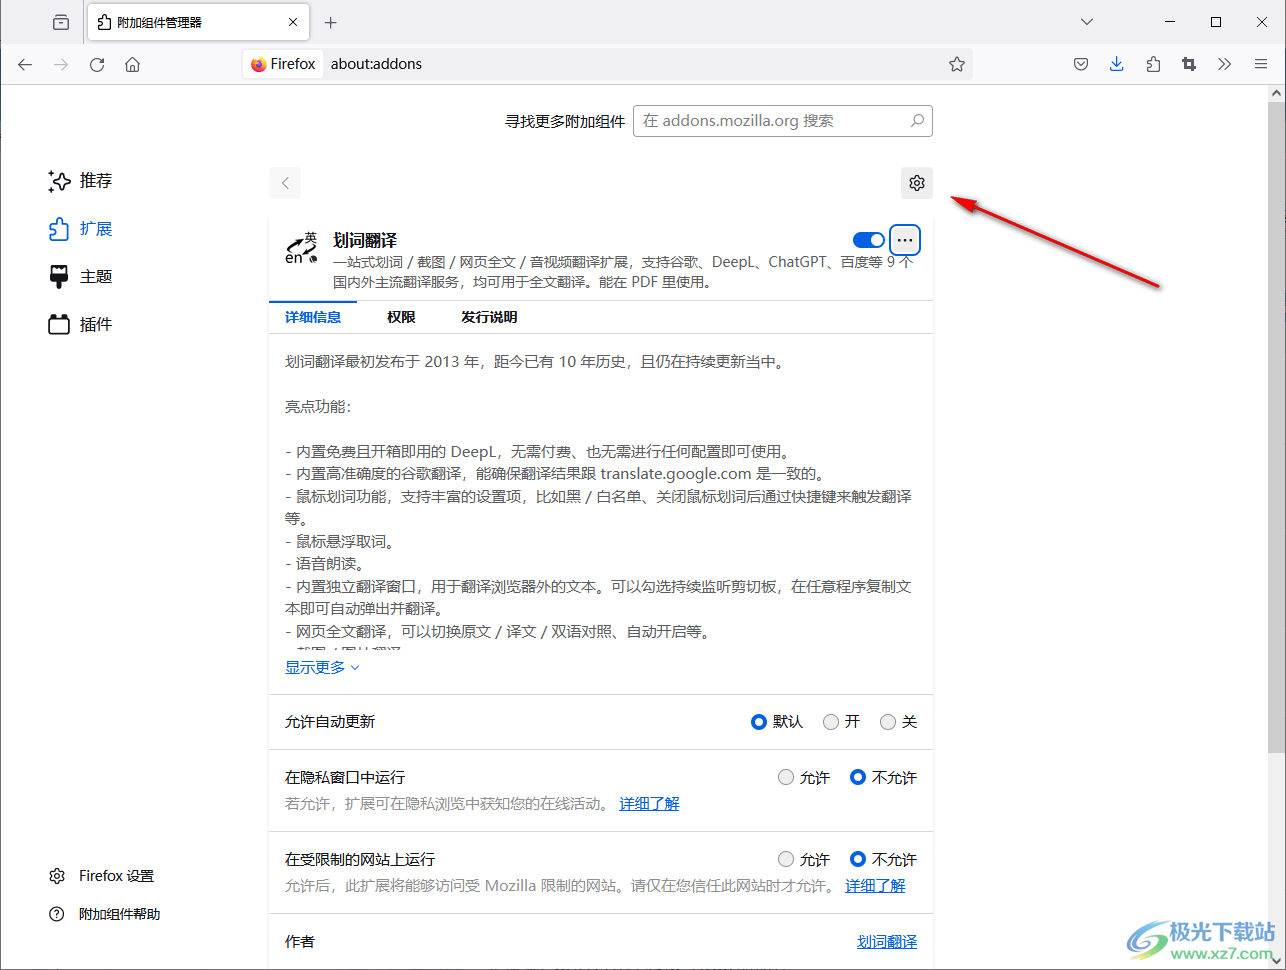This screenshot has height=970, width=1286.
Task: Set auto-update option to 开
Action: [x=830, y=721]
